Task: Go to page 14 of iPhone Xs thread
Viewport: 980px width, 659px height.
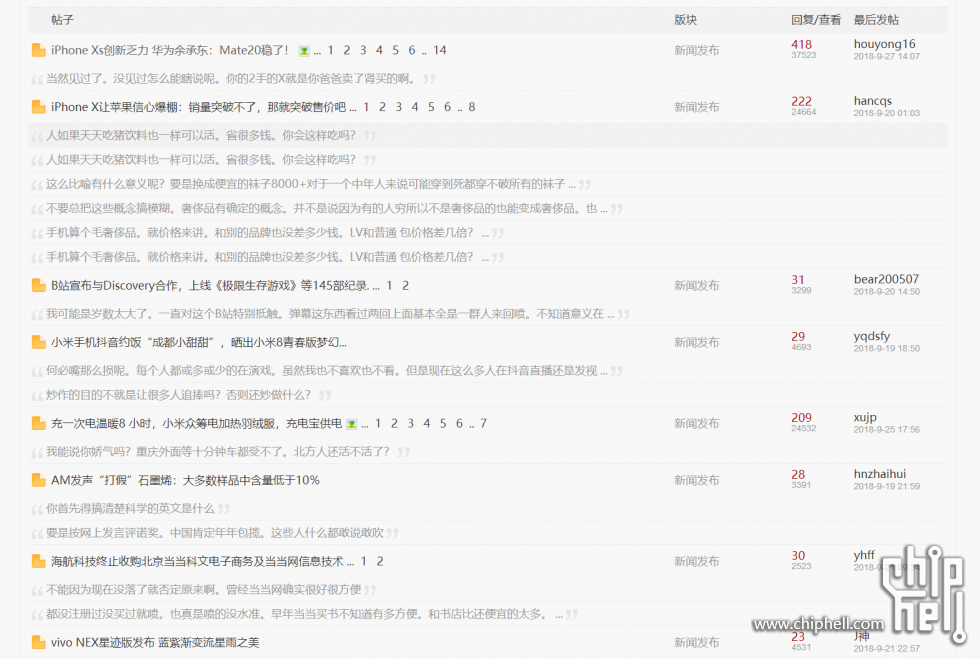Action: click(x=440, y=50)
